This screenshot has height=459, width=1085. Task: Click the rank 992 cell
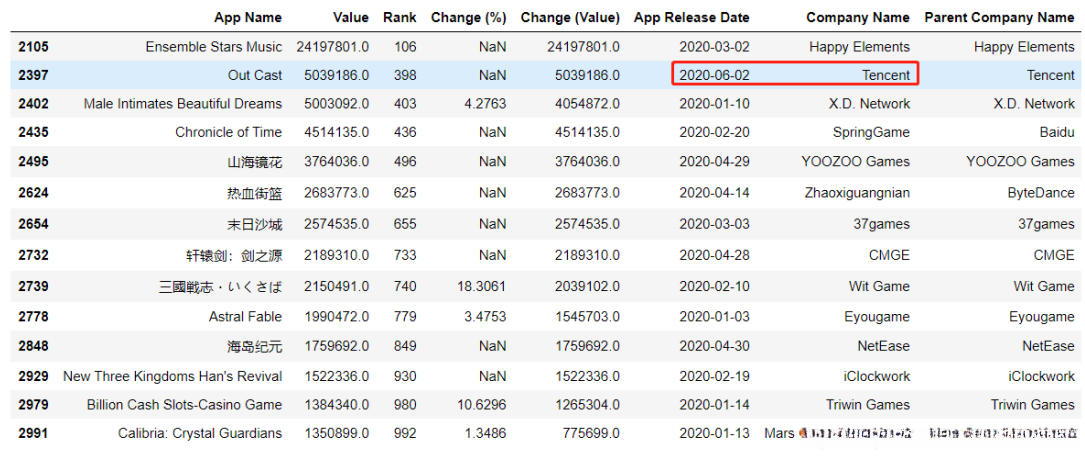point(405,433)
